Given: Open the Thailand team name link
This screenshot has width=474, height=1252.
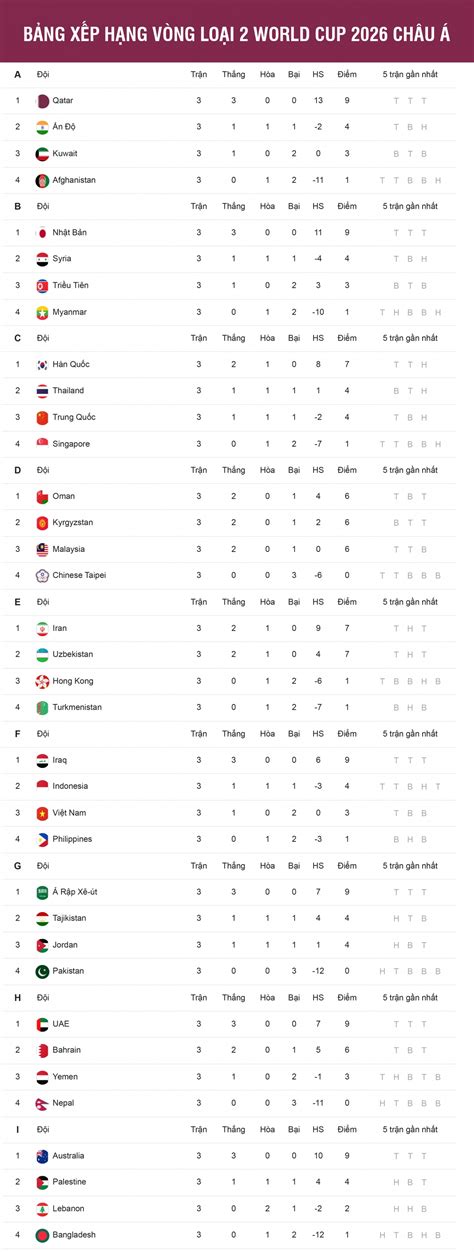Looking at the screenshot, I should 68,391.
